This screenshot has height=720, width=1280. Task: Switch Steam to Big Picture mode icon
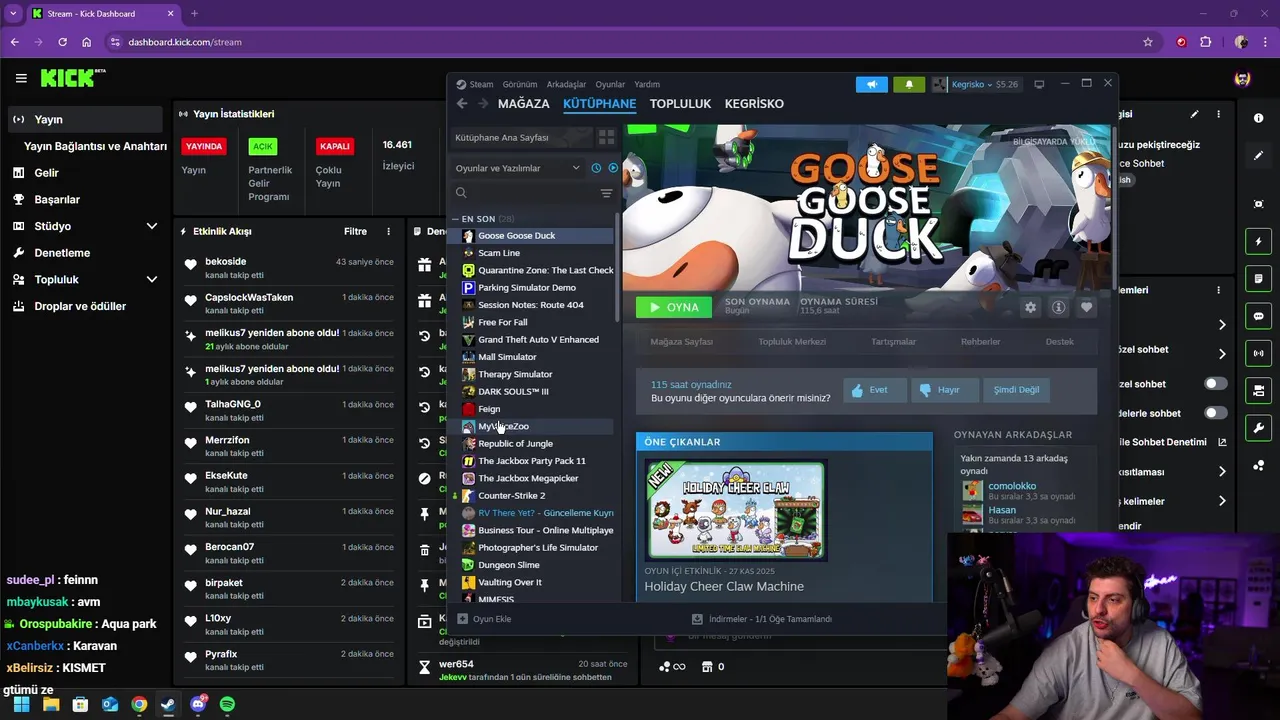coord(1039,84)
